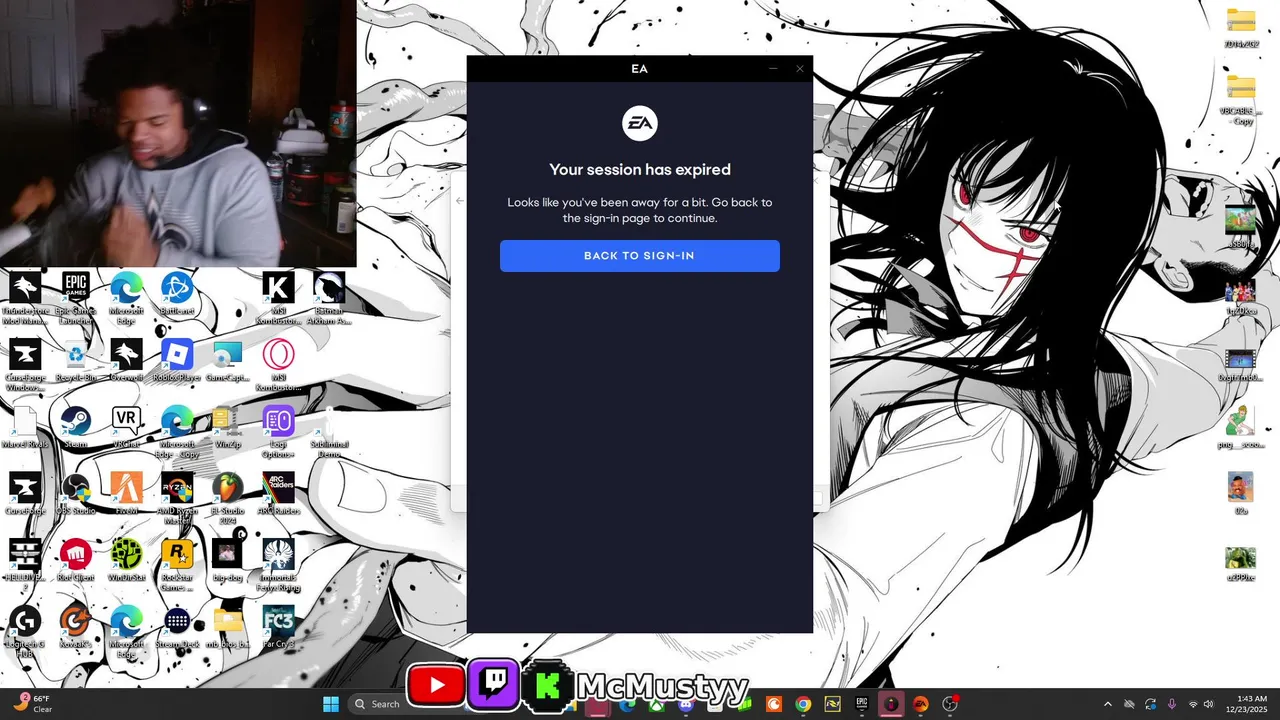Launch Steam desktop shortcut

coord(76,428)
